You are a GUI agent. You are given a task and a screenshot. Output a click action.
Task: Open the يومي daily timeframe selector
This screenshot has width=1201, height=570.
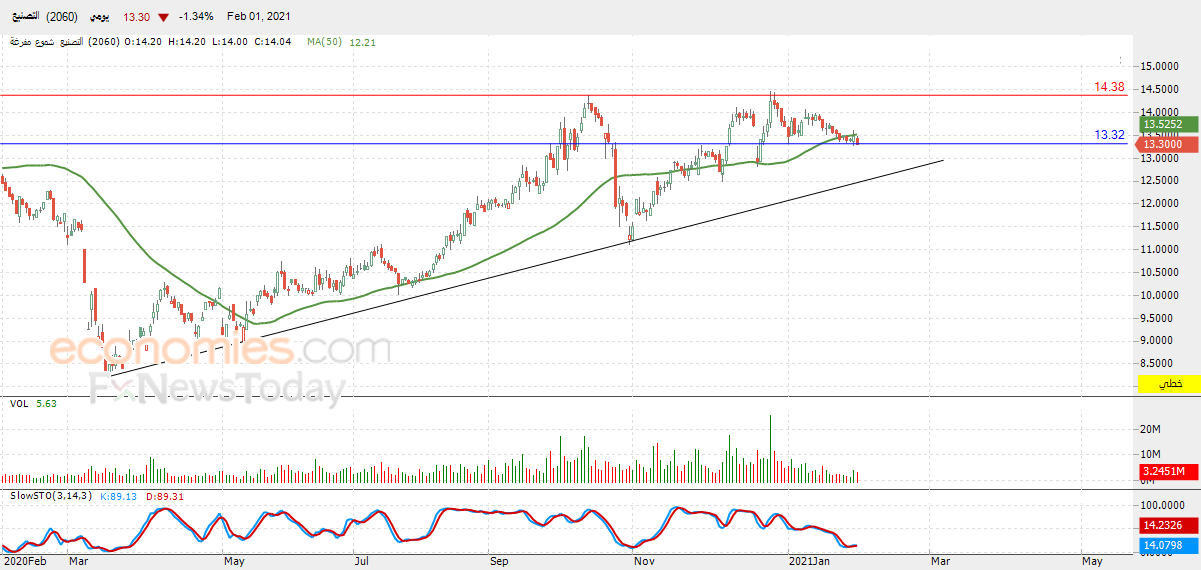(101, 17)
